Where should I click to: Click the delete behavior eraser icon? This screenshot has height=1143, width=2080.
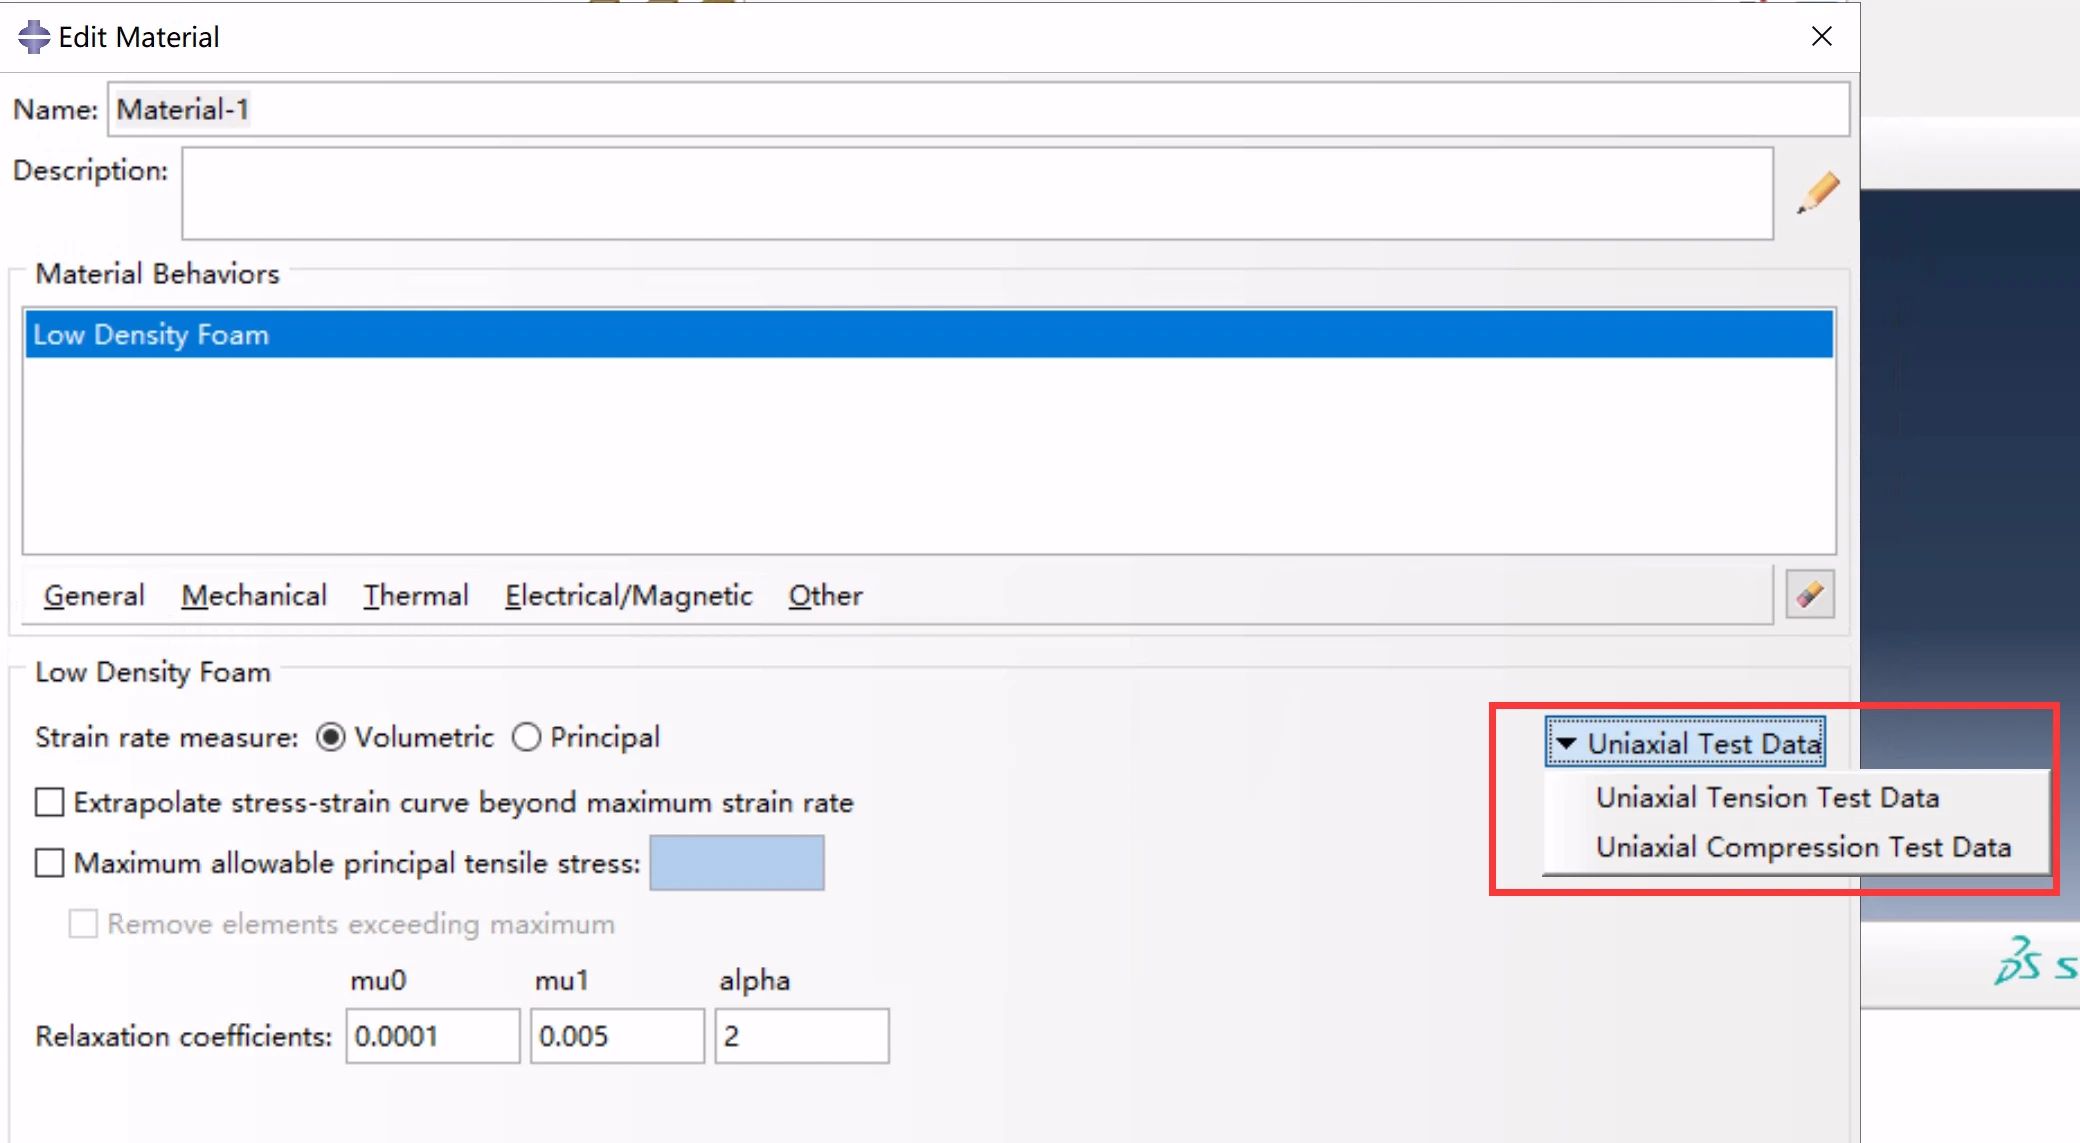[1810, 595]
